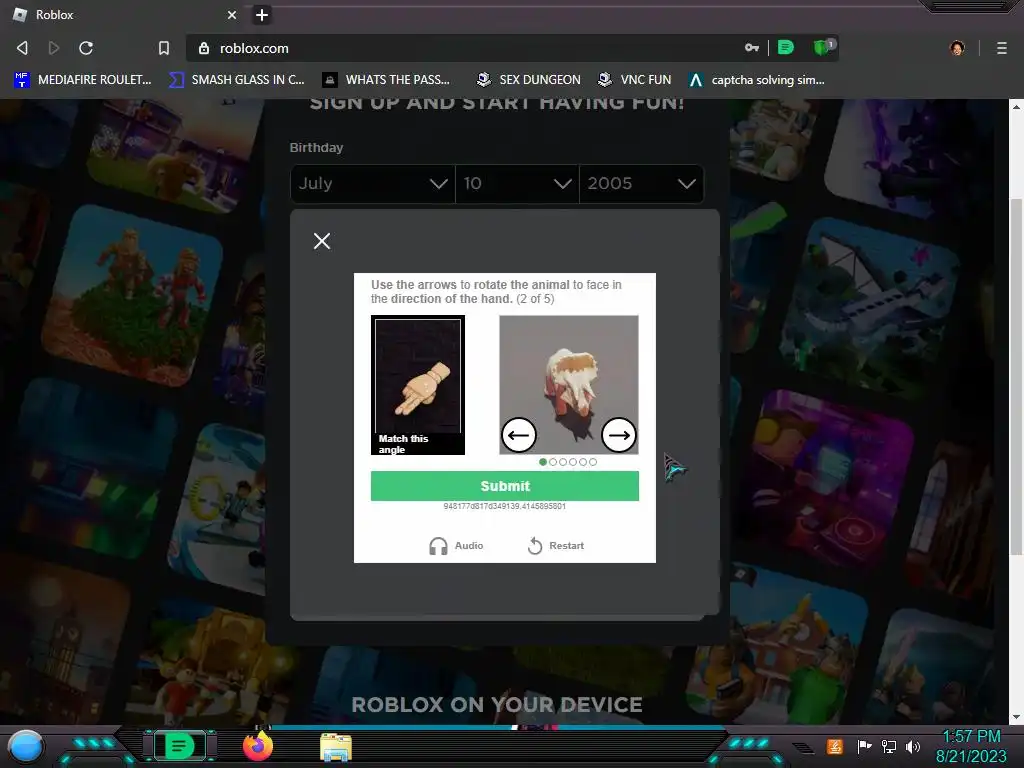Image resolution: width=1024 pixels, height=768 pixels.
Task: Open a new browser tab
Action: [262, 14]
